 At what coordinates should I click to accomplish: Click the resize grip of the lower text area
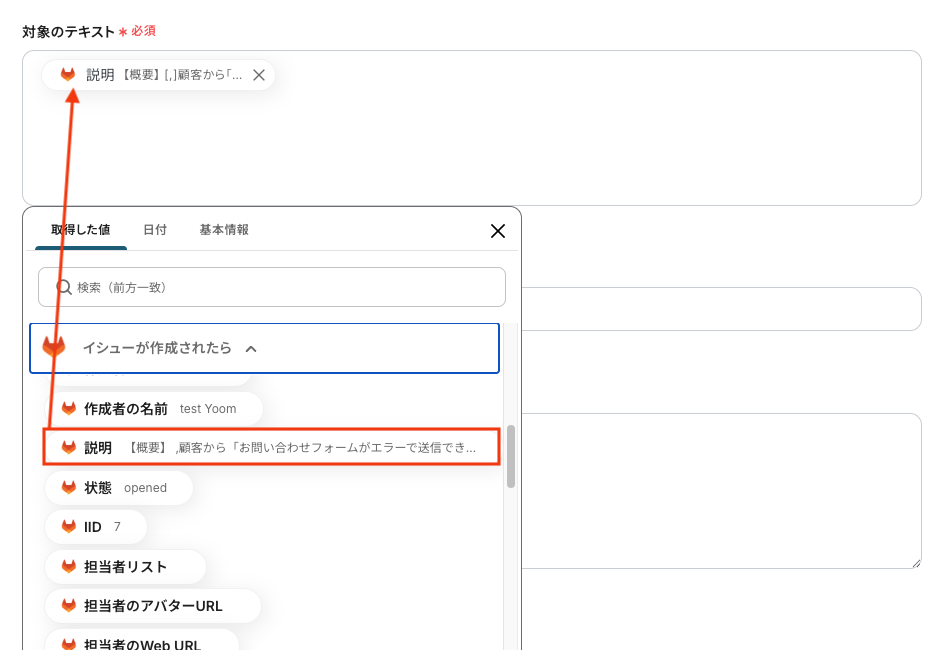coord(916,563)
